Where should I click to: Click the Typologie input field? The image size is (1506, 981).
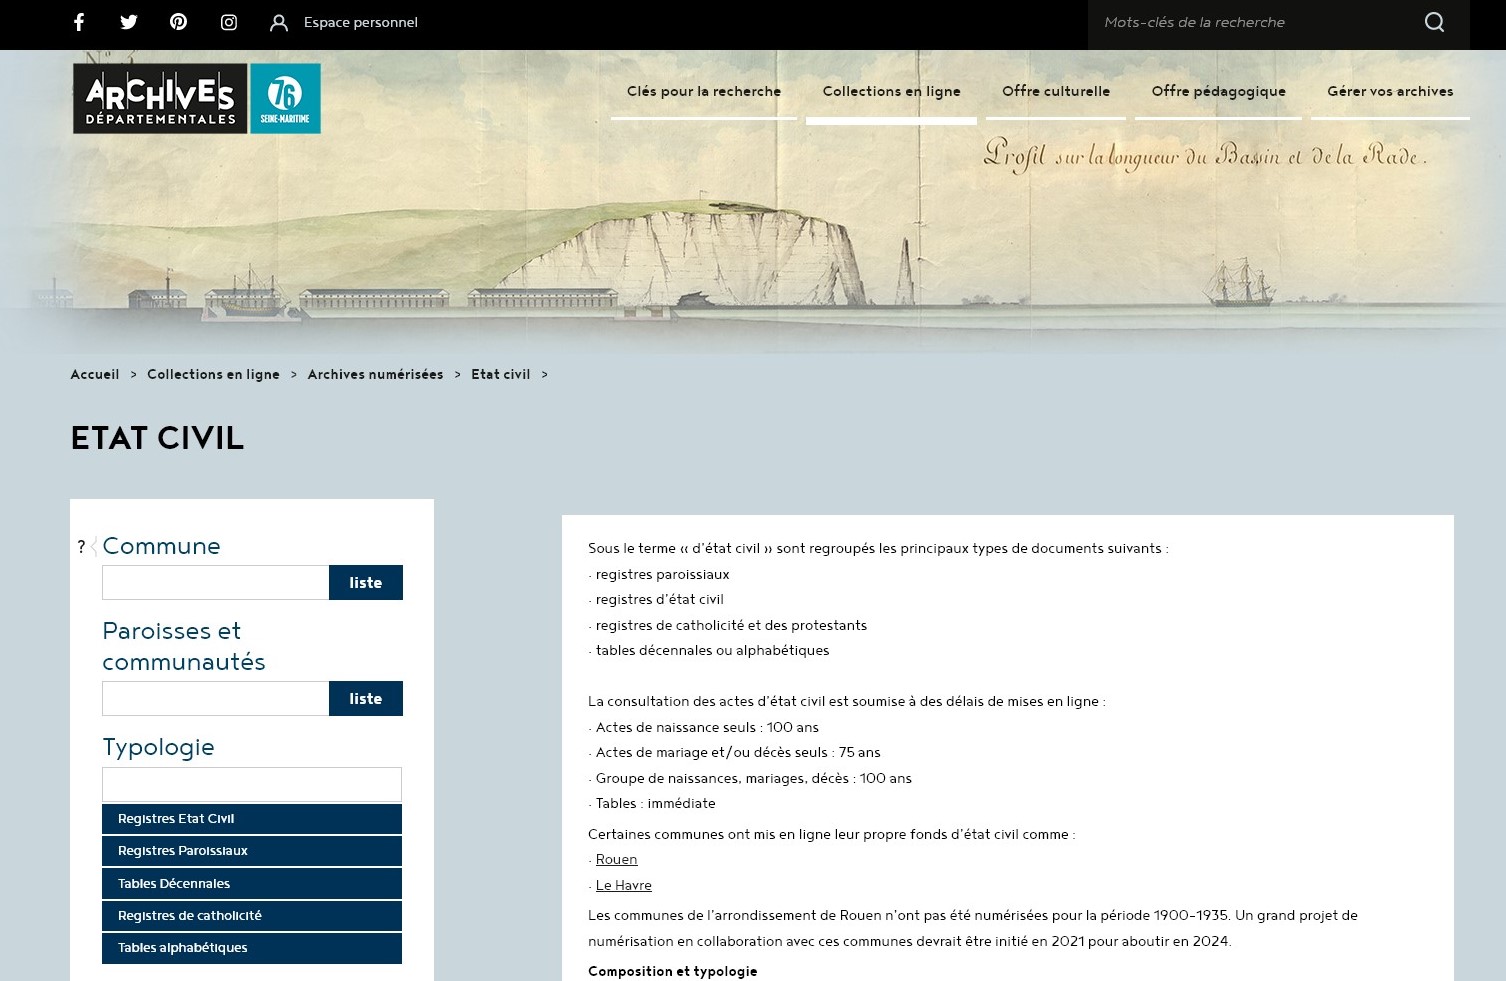(x=252, y=784)
